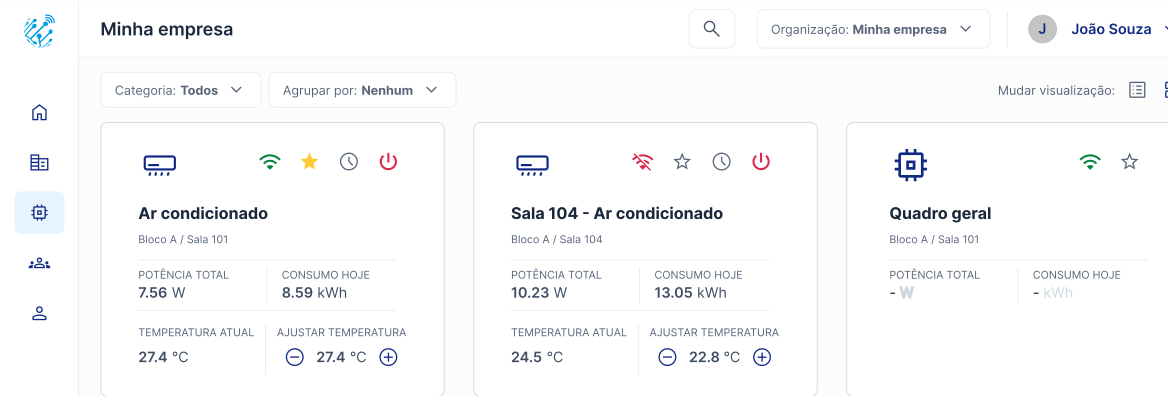This screenshot has width=1168, height=396.
Task: Open the single user profile sidebar icon
Action: 39,313
